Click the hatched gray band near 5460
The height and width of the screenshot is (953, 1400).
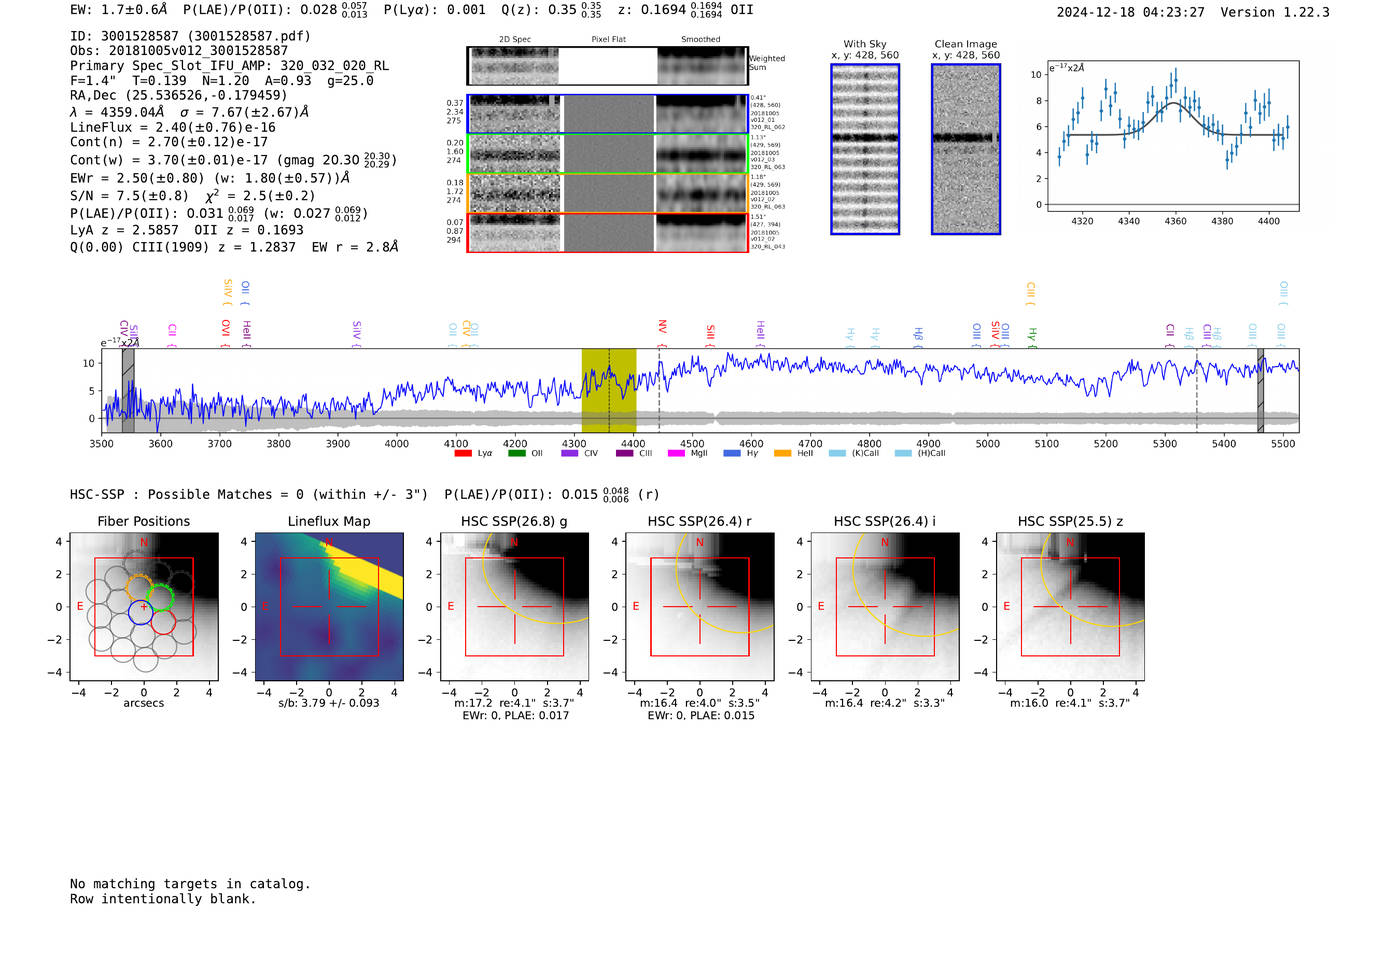[1261, 390]
